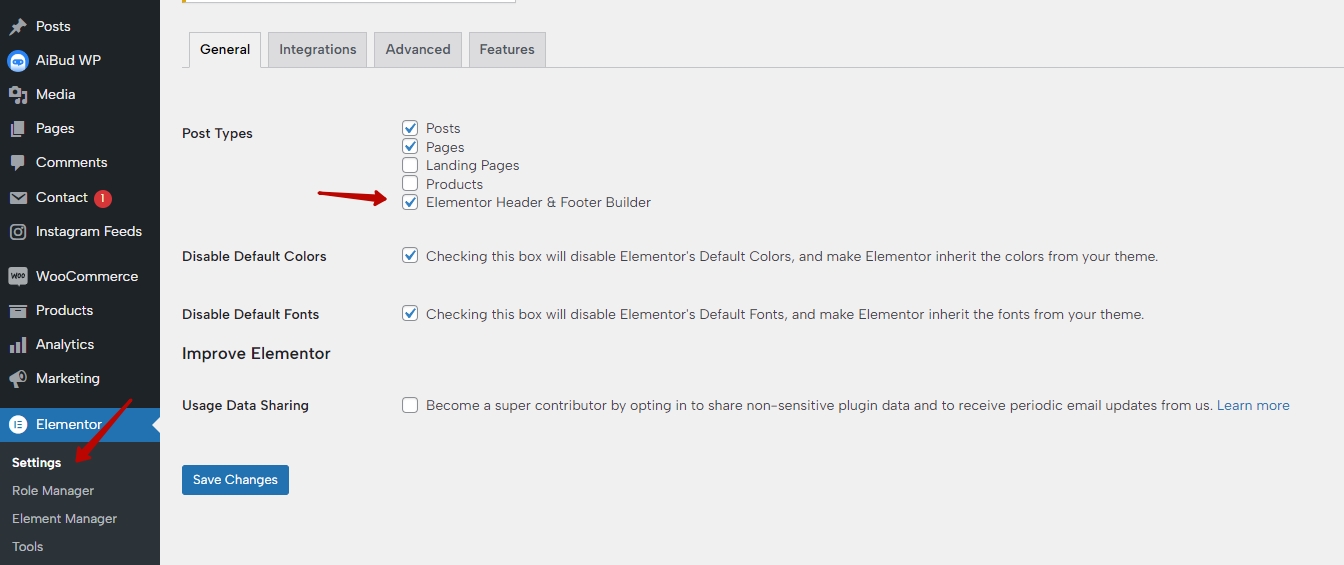Open AiBud WP chatbot icon

(17, 61)
